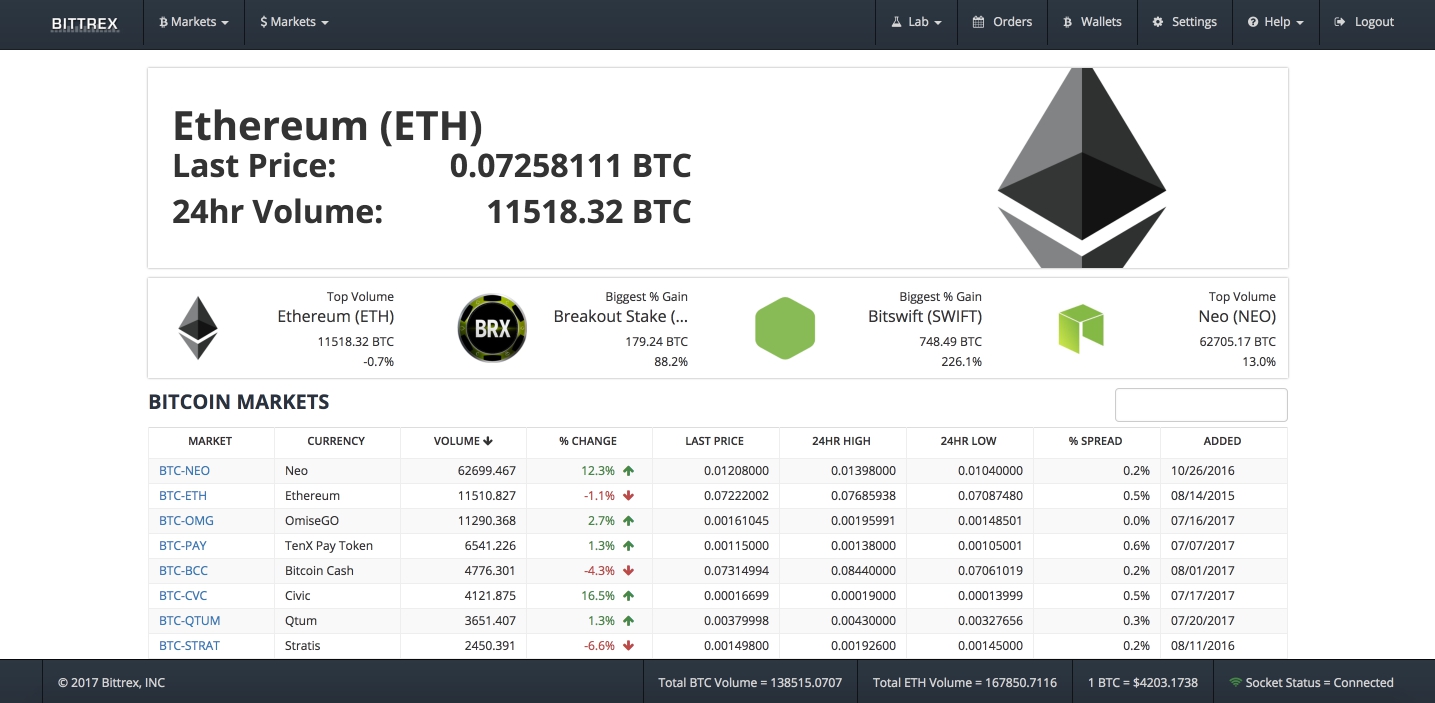
Task: Select the Ethereum (ETH) top volume label
Action: (335, 316)
